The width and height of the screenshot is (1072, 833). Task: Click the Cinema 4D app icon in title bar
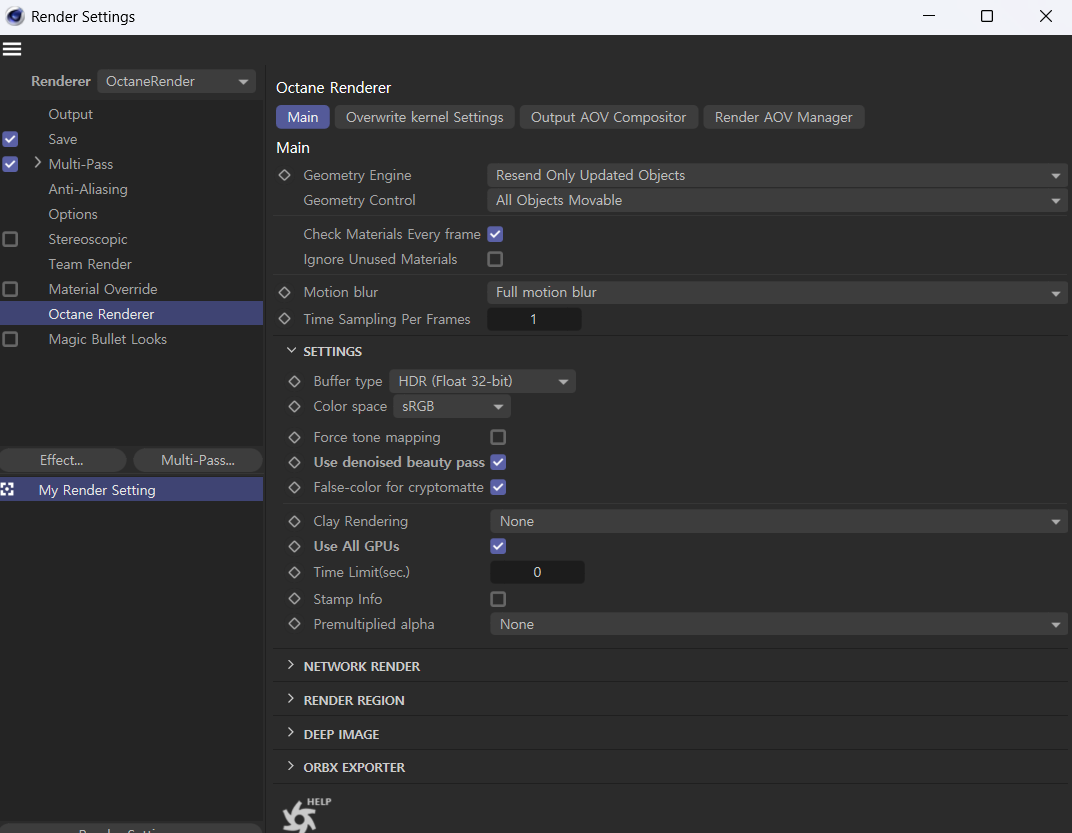coord(14,16)
